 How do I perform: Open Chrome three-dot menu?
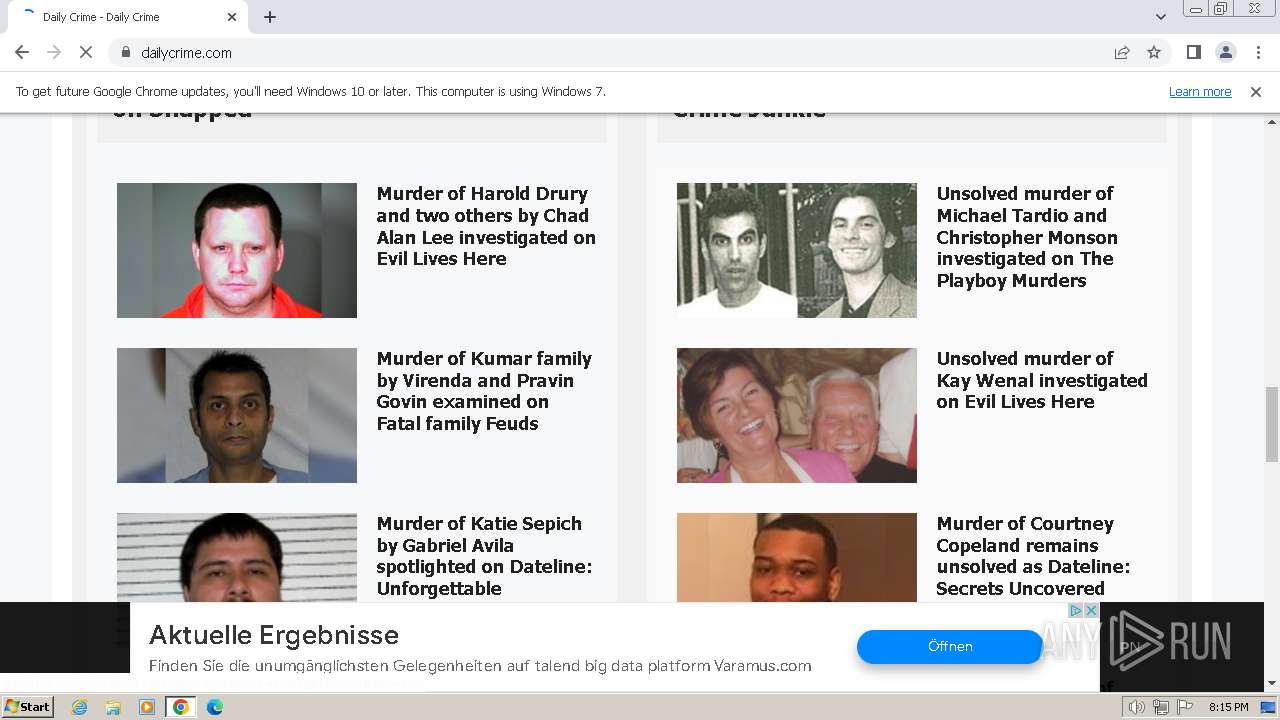pos(1256,52)
